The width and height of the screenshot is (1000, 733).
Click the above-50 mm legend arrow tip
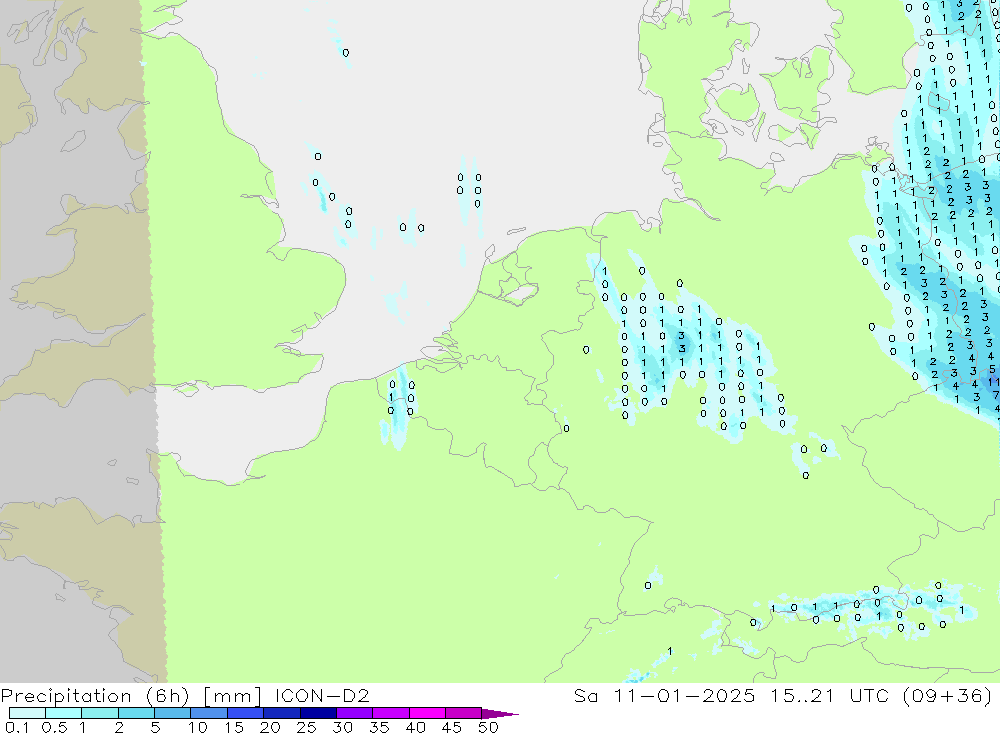click(x=501, y=713)
